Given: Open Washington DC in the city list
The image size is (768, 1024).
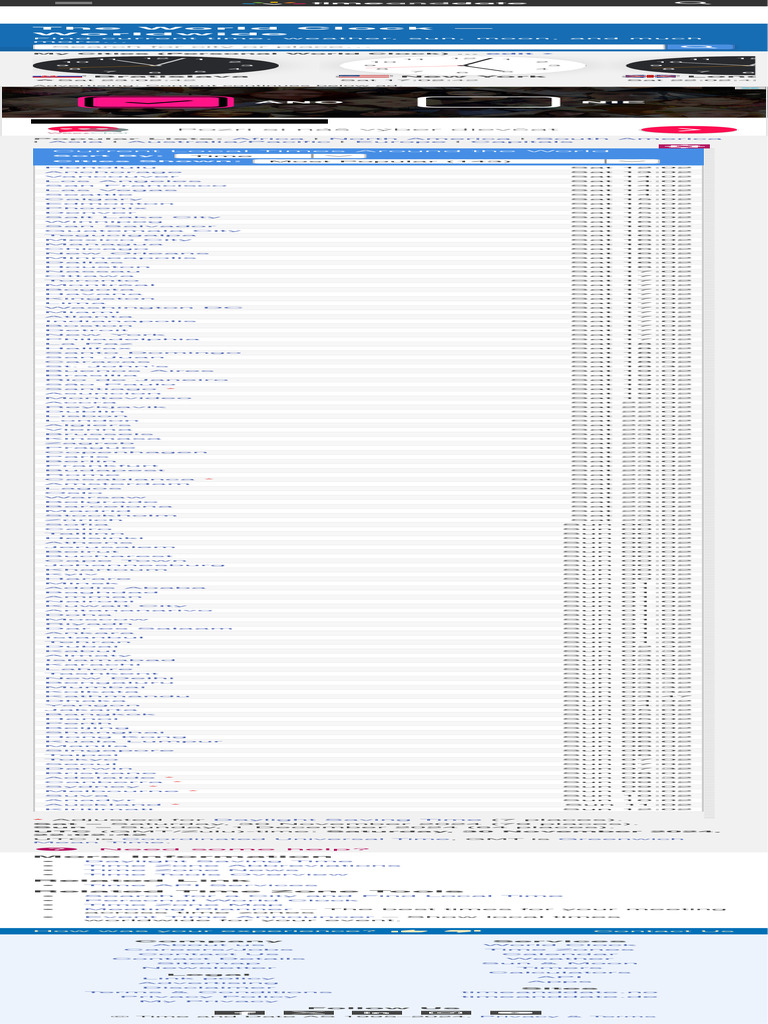Looking at the screenshot, I should coord(144,307).
